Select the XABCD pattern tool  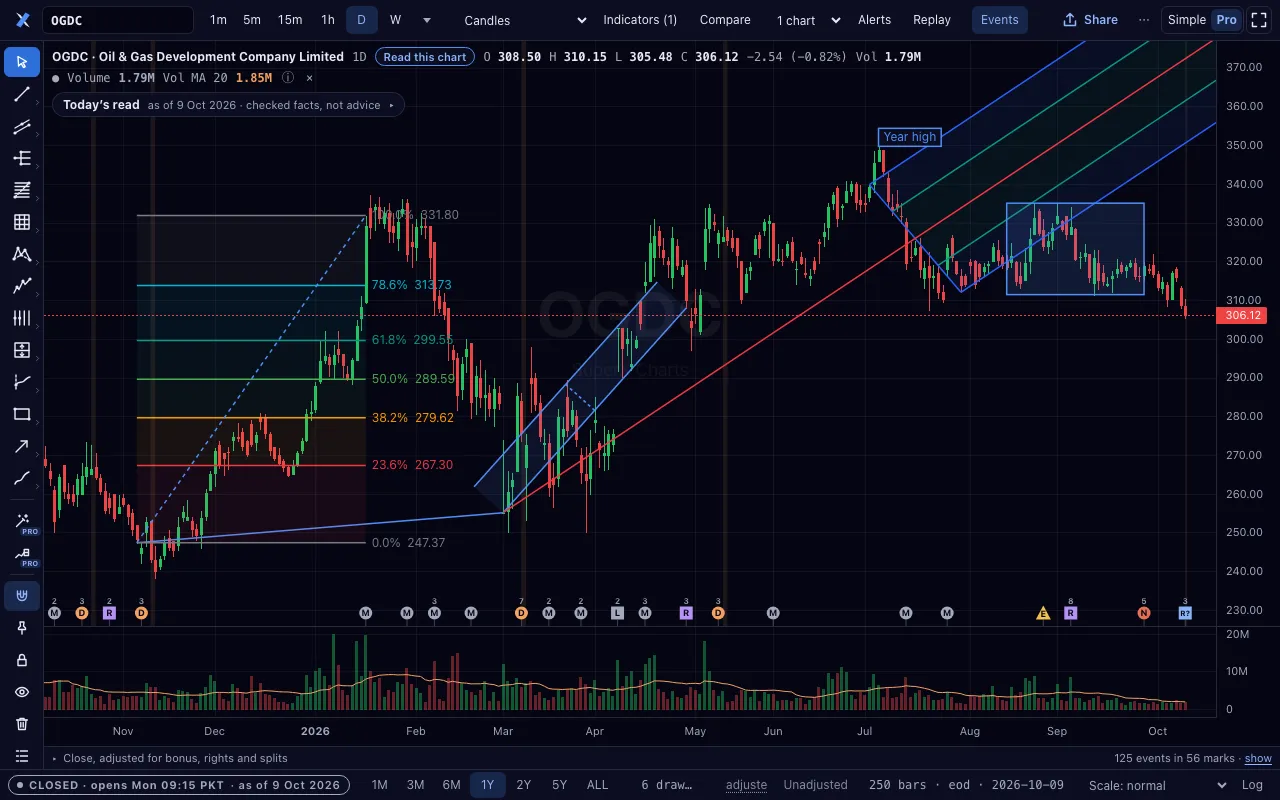pos(22,254)
